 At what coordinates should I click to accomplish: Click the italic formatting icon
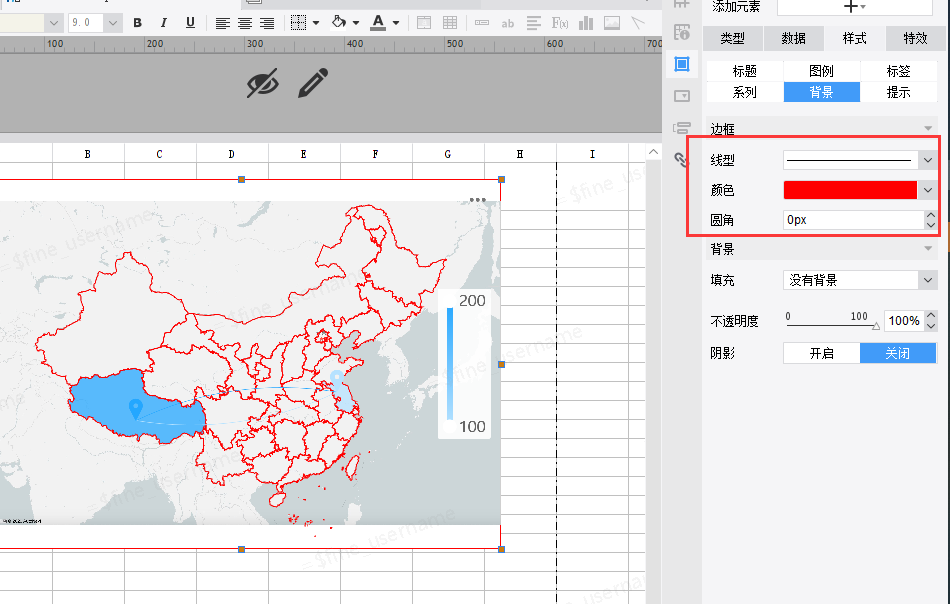pos(163,22)
